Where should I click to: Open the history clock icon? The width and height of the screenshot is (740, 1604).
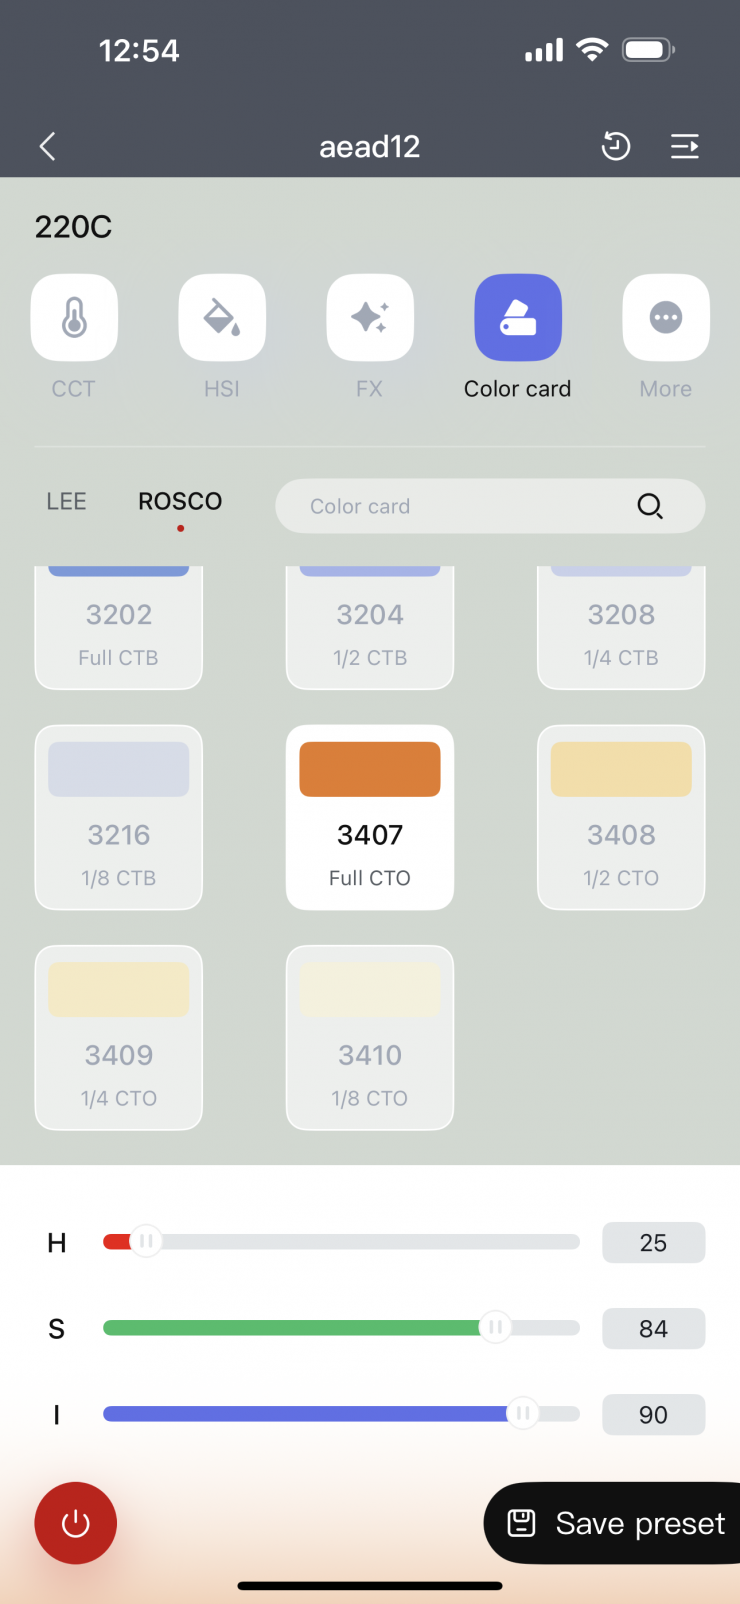[616, 147]
